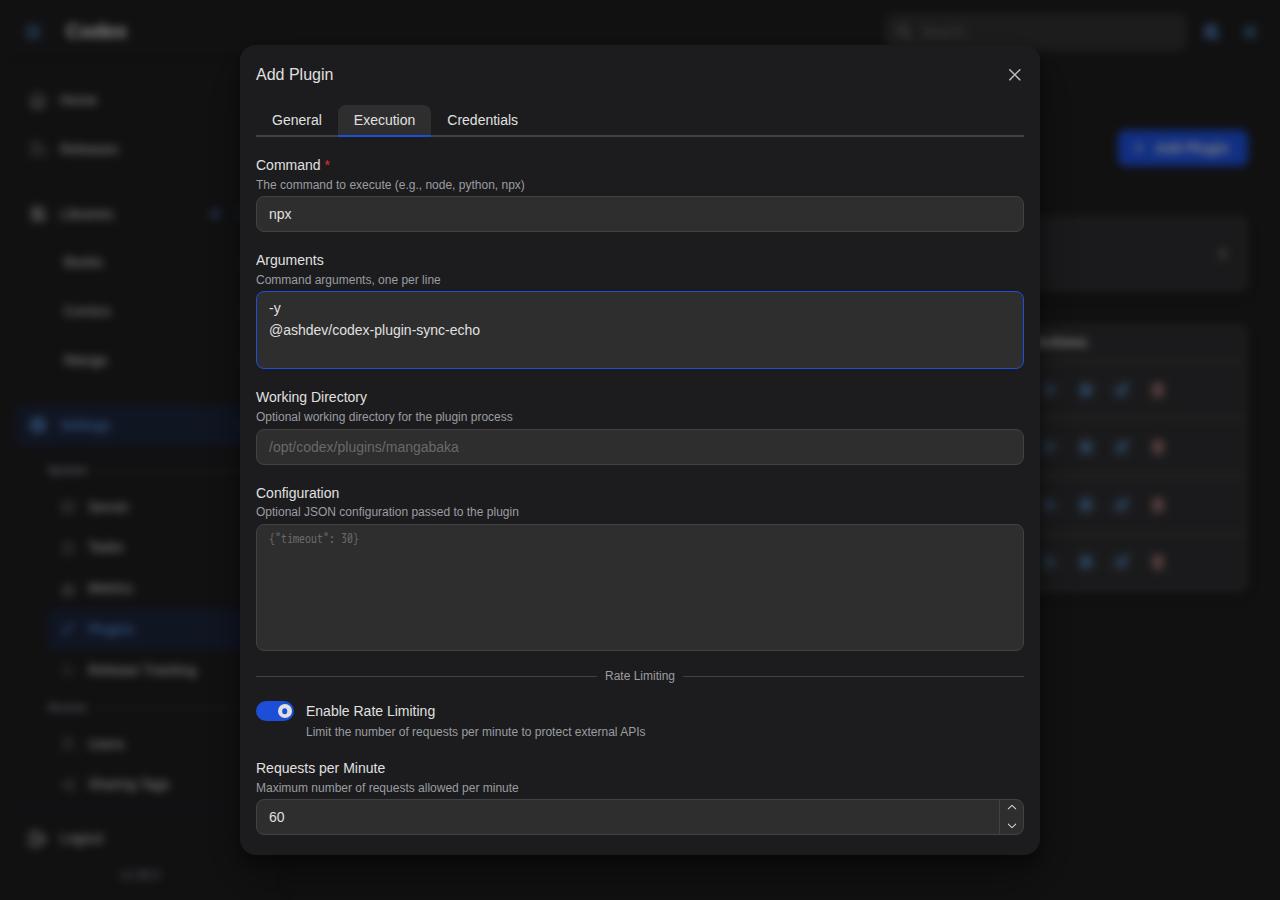
Task: Click the Add Plugin dialog title
Action: pos(295,75)
